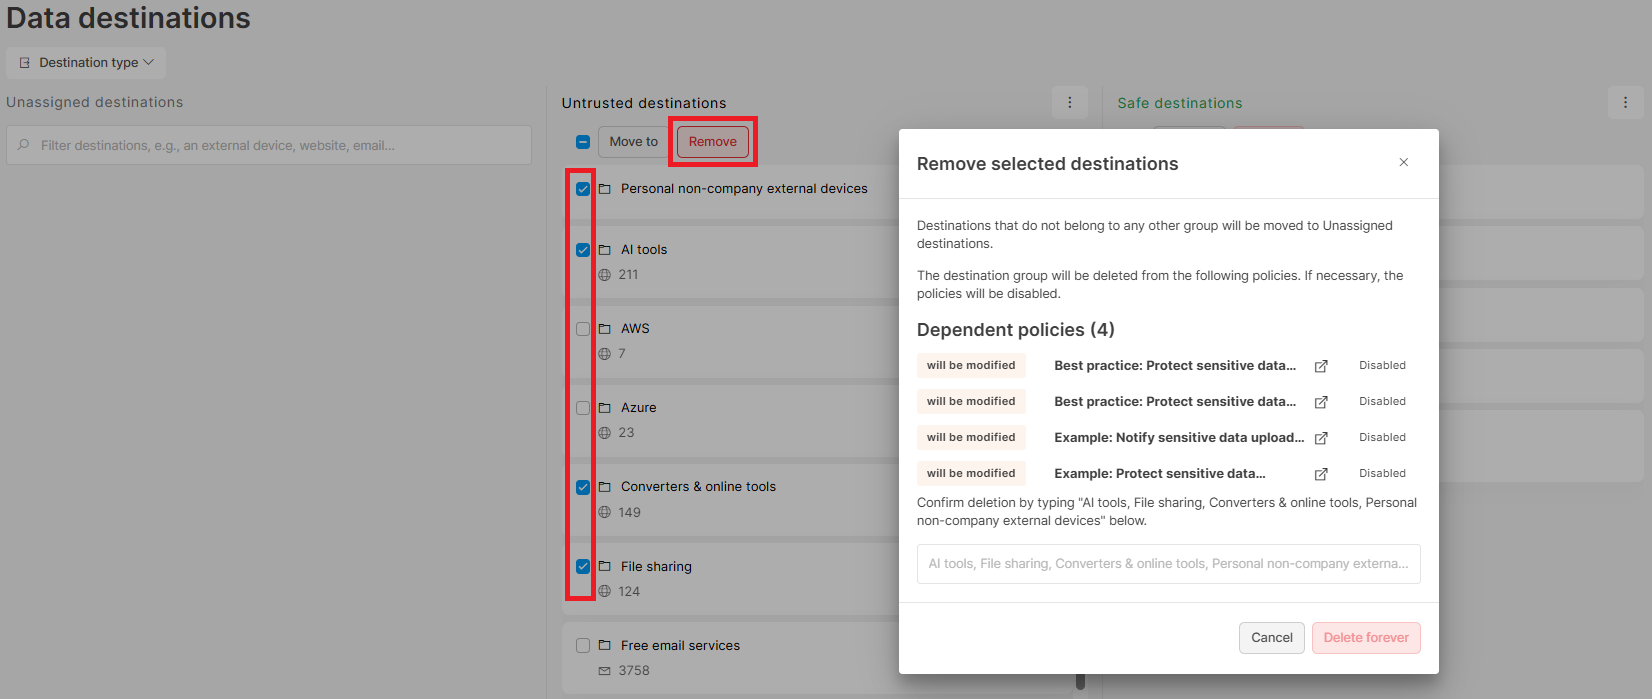
Task: Click the Unassigned destinations heading
Action: (x=95, y=102)
